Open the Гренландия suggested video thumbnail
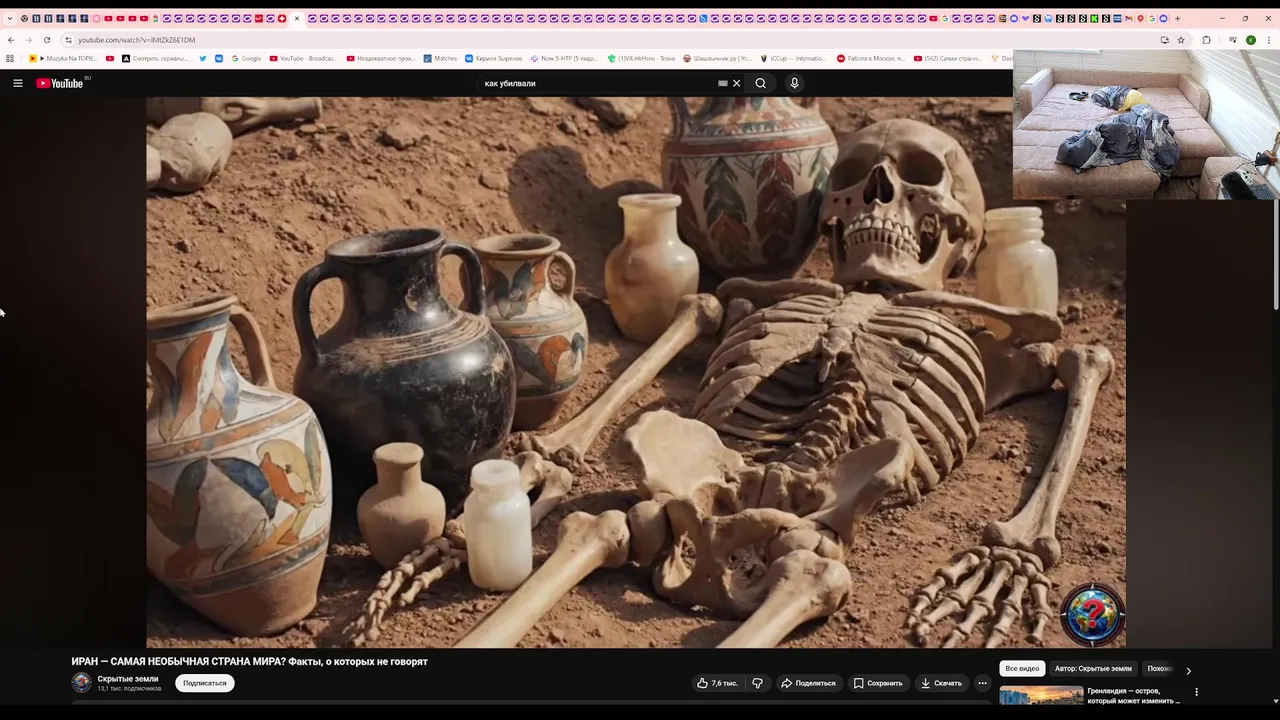 (1041, 696)
